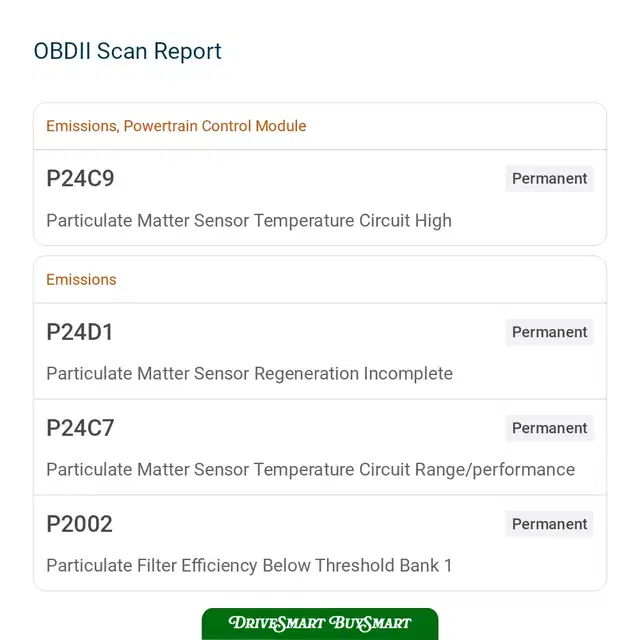Select the Temperature Circuit Range/performance description
The height and width of the screenshot is (640, 640).
coord(311,470)
